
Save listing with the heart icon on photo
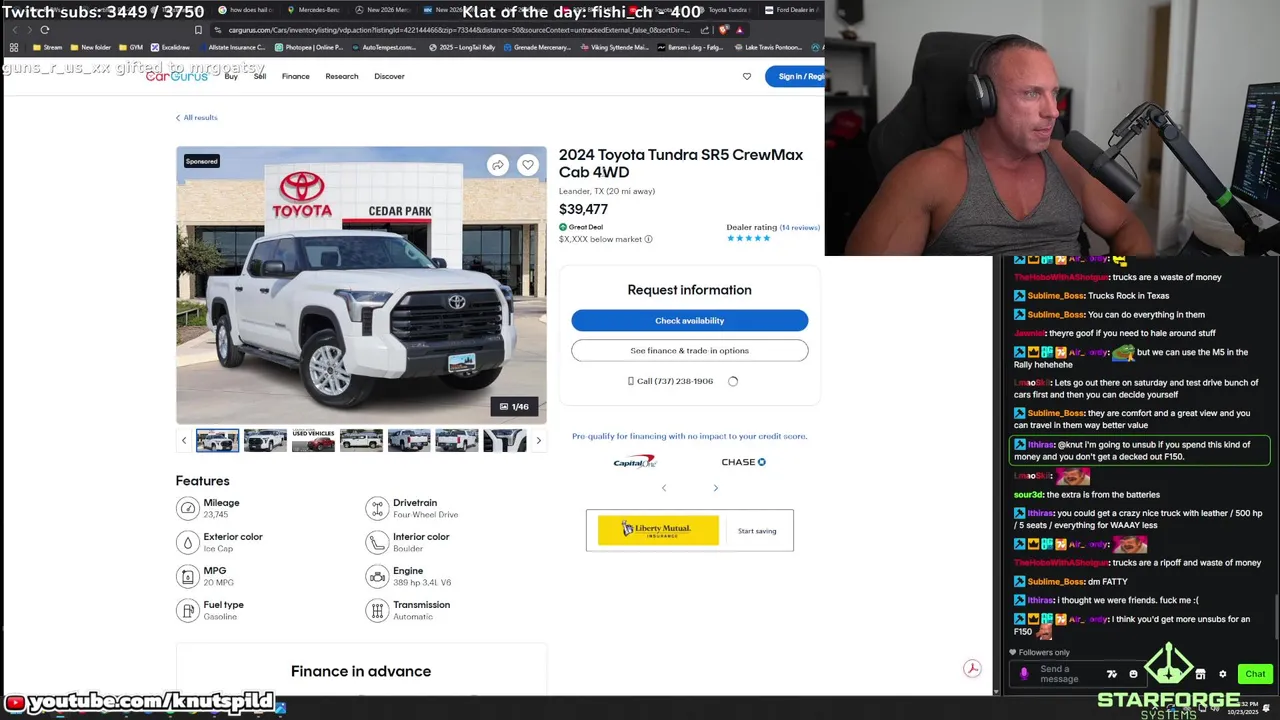(528, 165)
